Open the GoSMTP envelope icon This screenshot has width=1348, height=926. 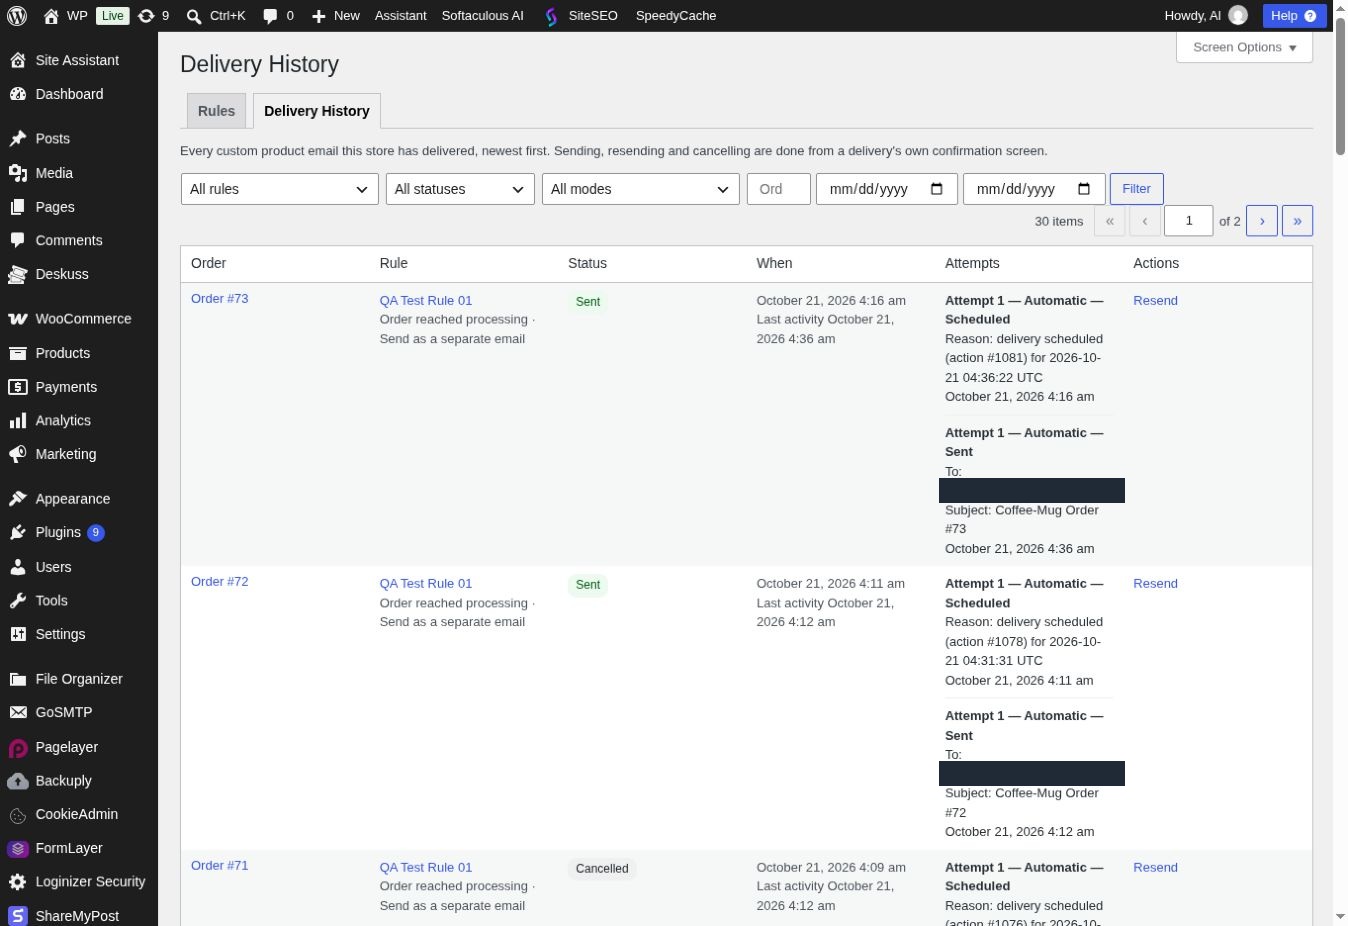pos(18,713)
